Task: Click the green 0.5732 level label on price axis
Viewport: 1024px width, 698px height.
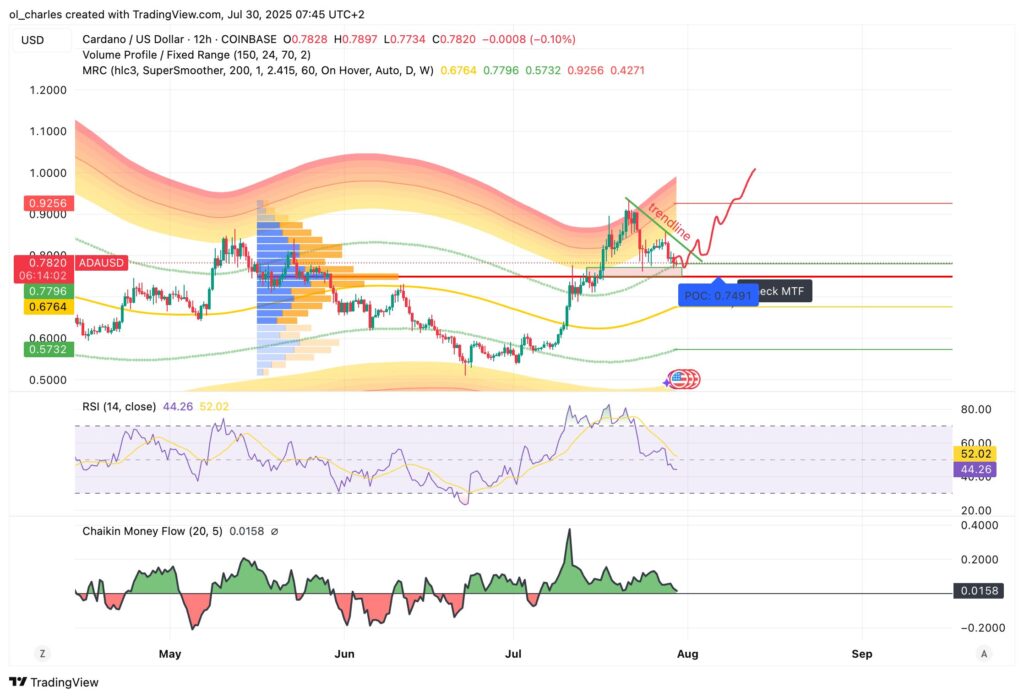Action: [x=47, y=349]
